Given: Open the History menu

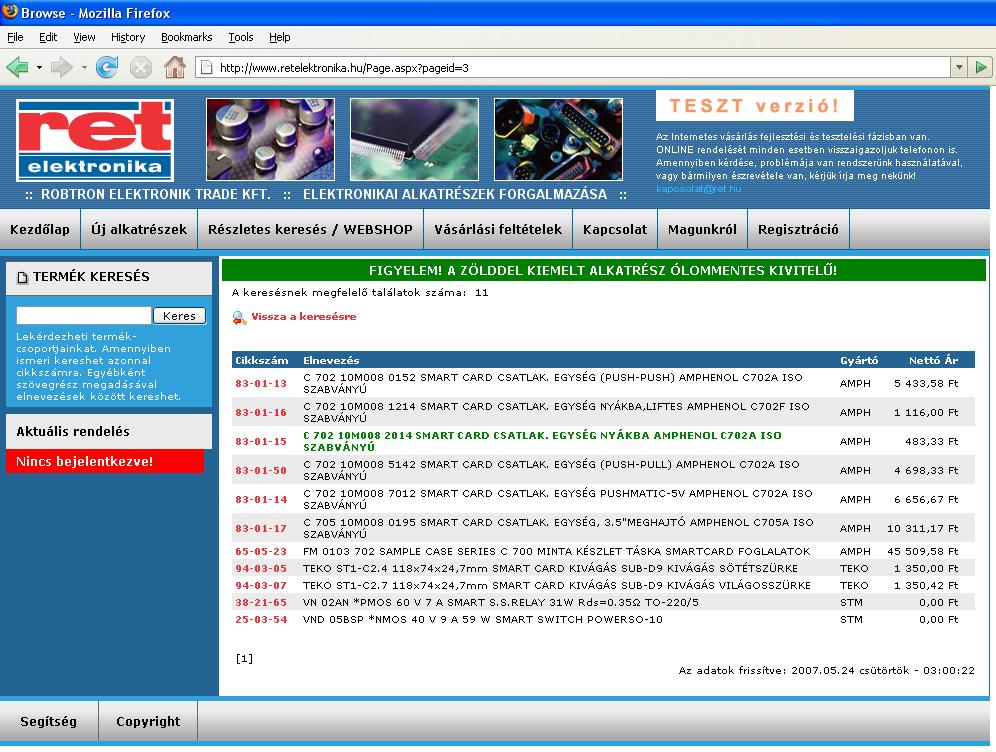Looking at the screenshot, I should tap(128, 37).
